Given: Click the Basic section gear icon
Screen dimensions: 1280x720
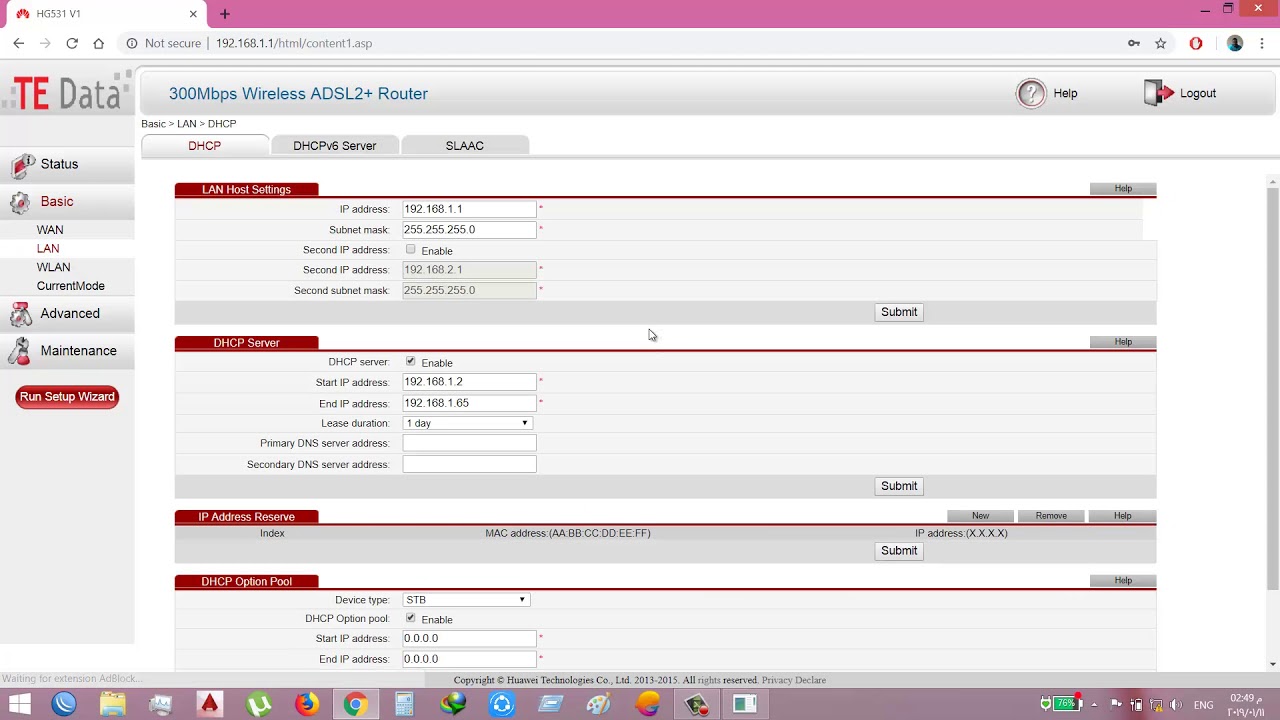Looking at the screenshot, I should coord(20,202).
